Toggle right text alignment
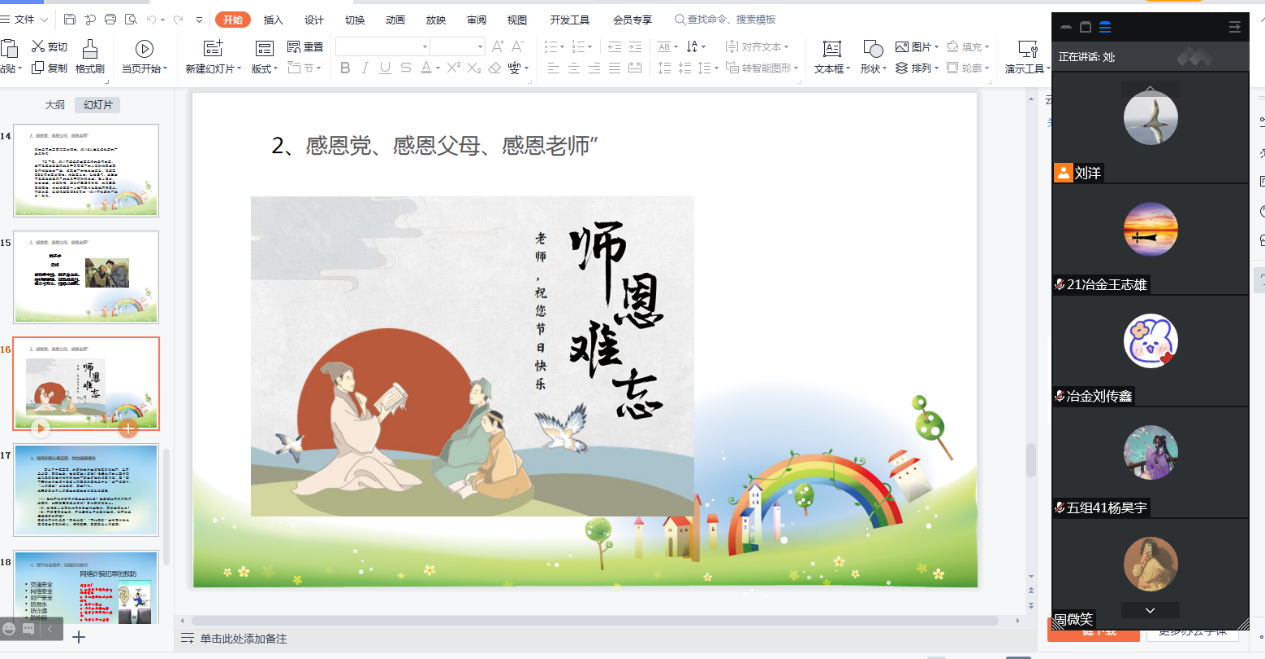The width and height of the screenshot is (1265, 659). pos(596,68)
